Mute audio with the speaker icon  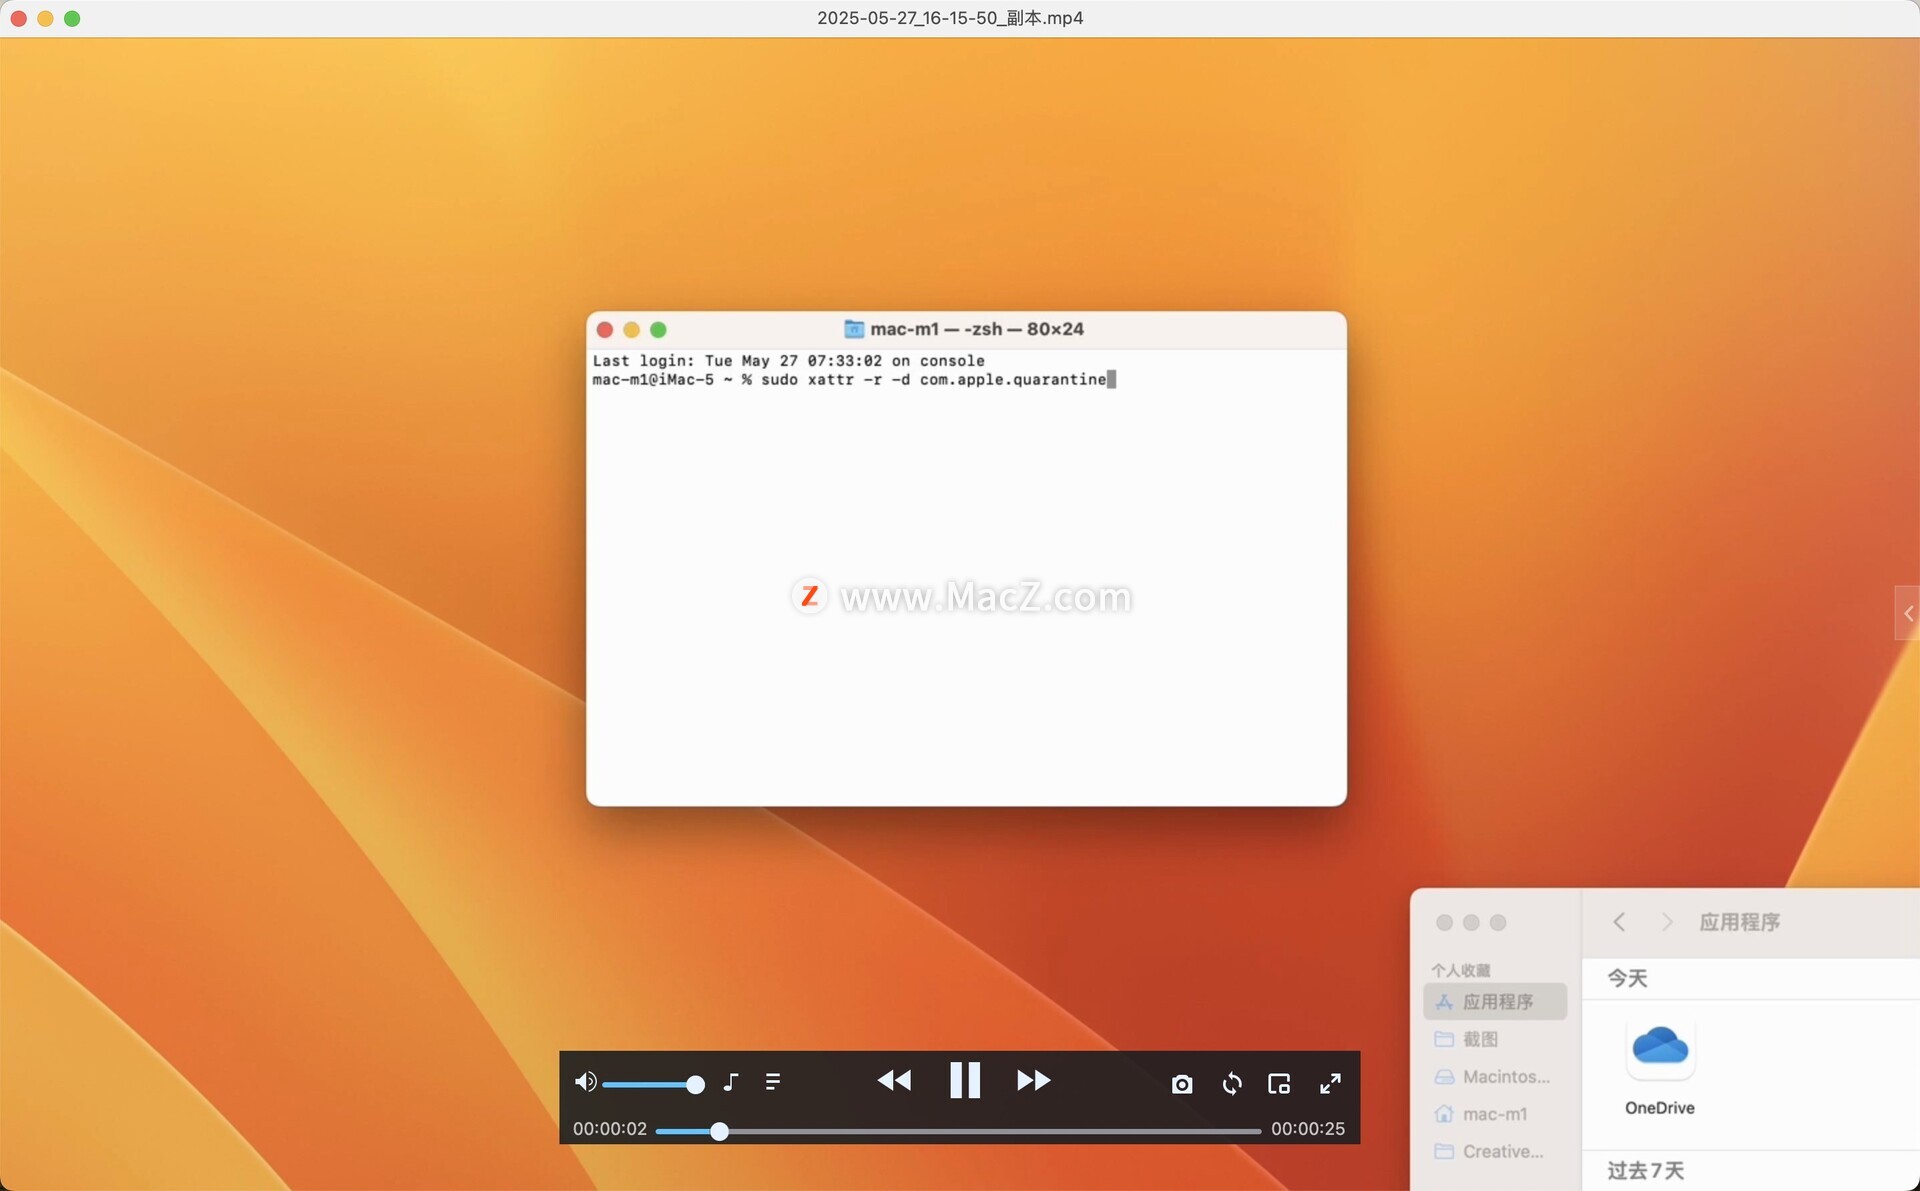pyautogui.click(x=585, y=1082)
